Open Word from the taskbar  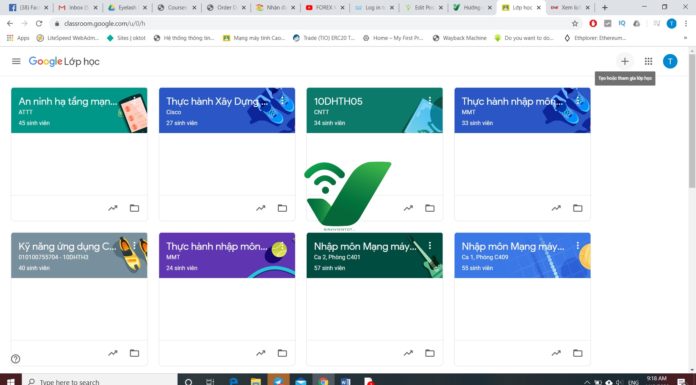pyautogui.click(x=345, y=381)
